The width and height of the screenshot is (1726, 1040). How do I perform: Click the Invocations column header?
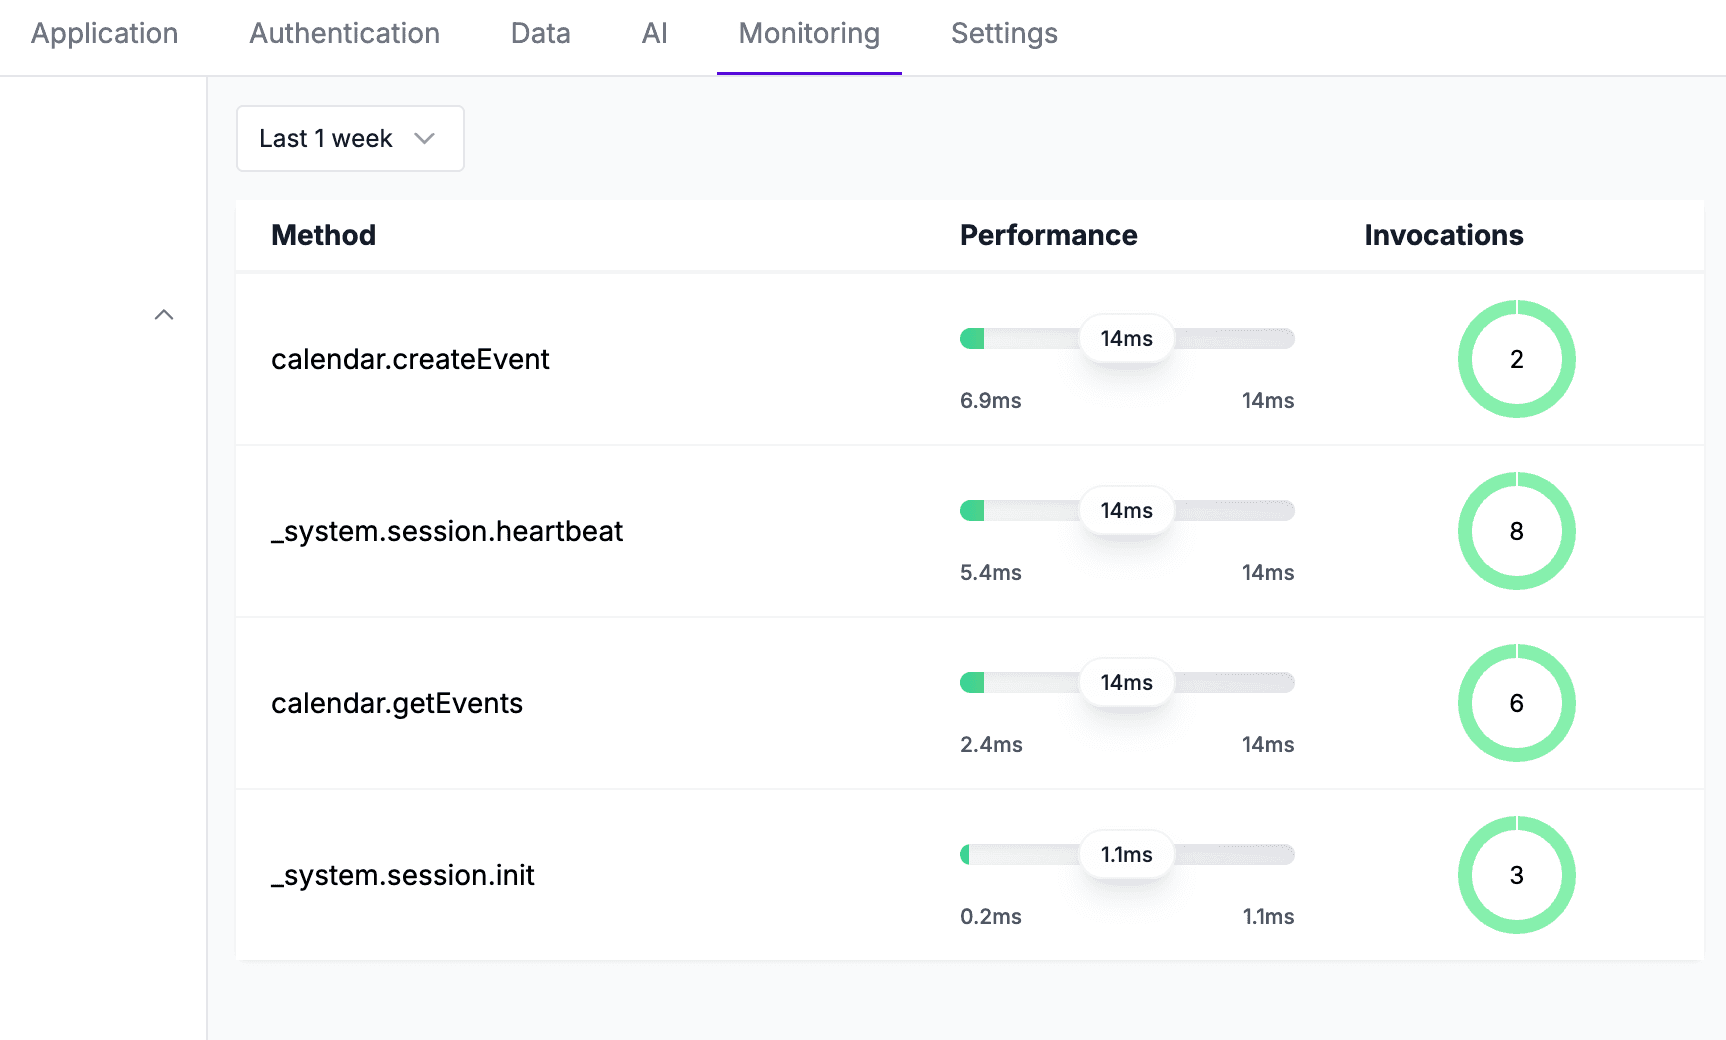pos(1443,235)
